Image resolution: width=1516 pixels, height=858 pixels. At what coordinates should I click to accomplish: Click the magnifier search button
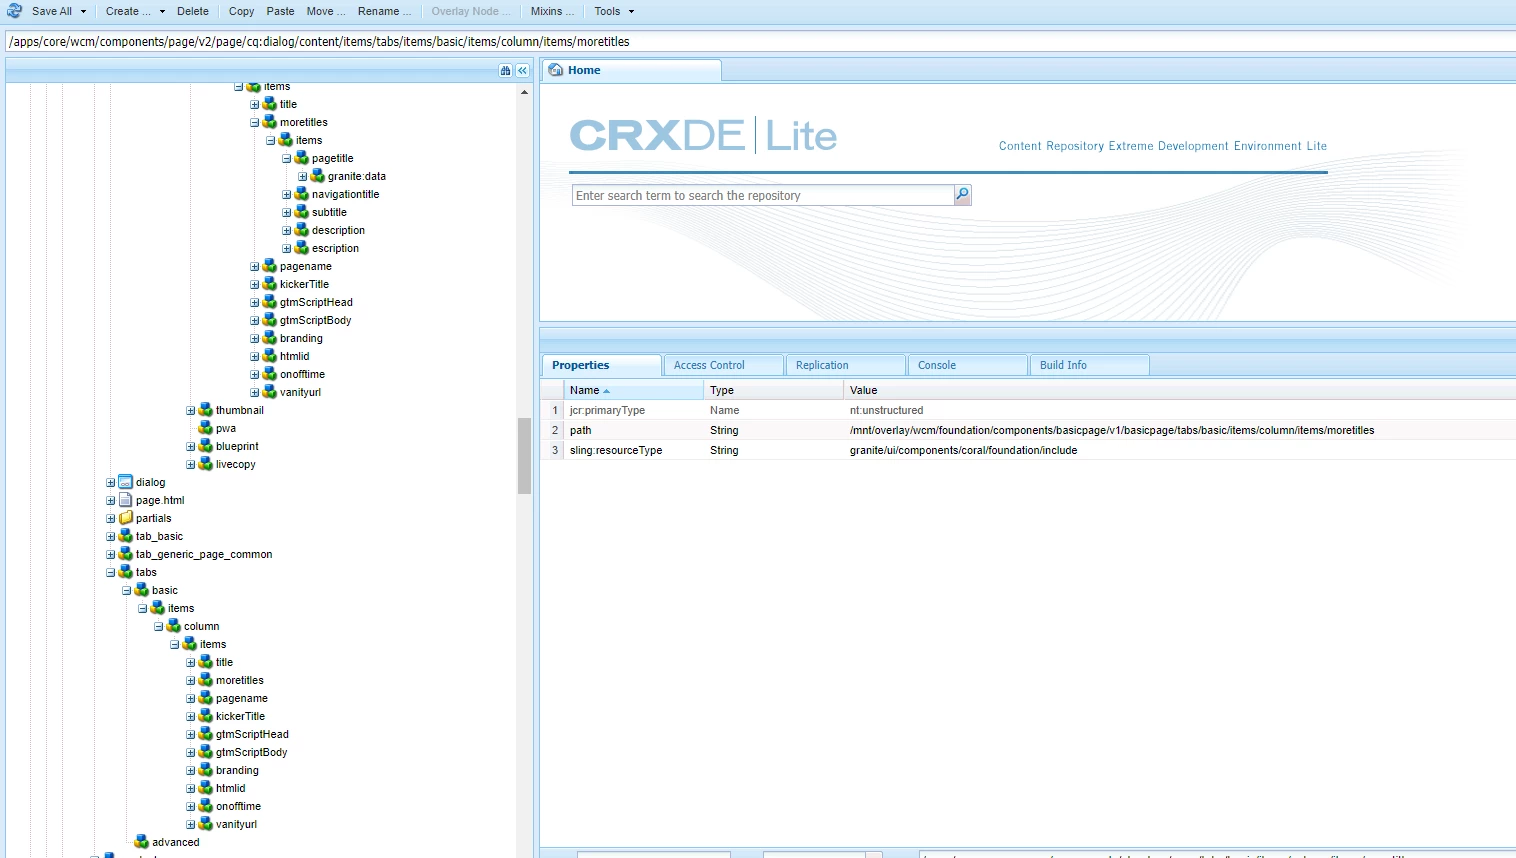click(x=962, y=195)
